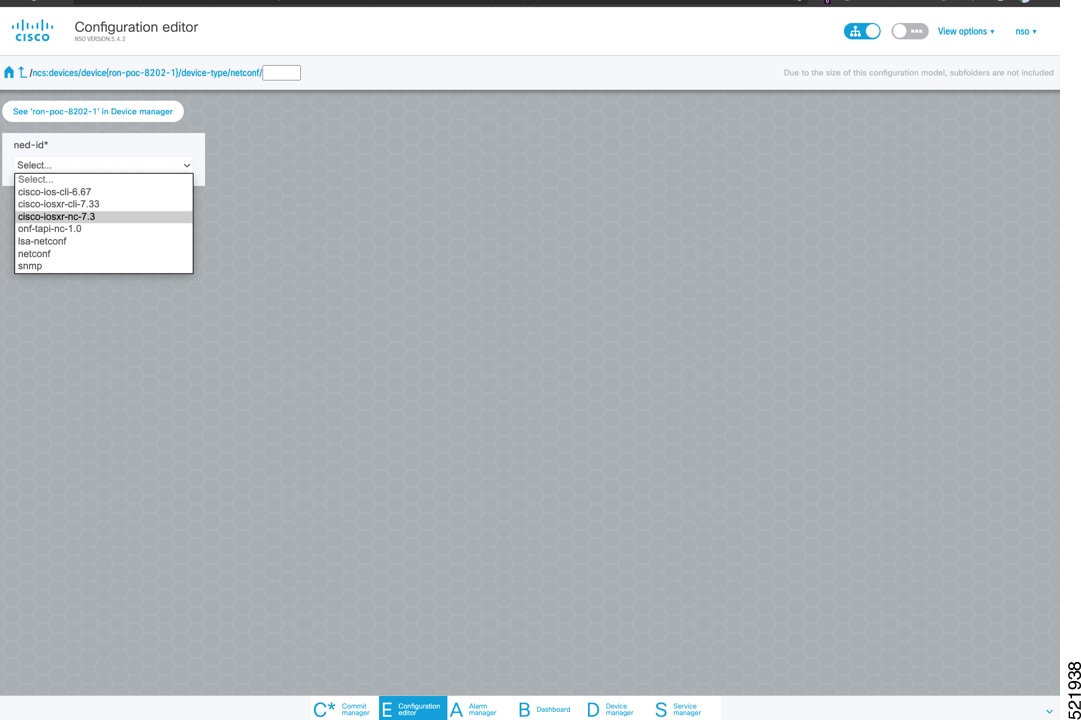Open the Service manager
Viewport: 1081px width, 720px height.
point(678,709)
